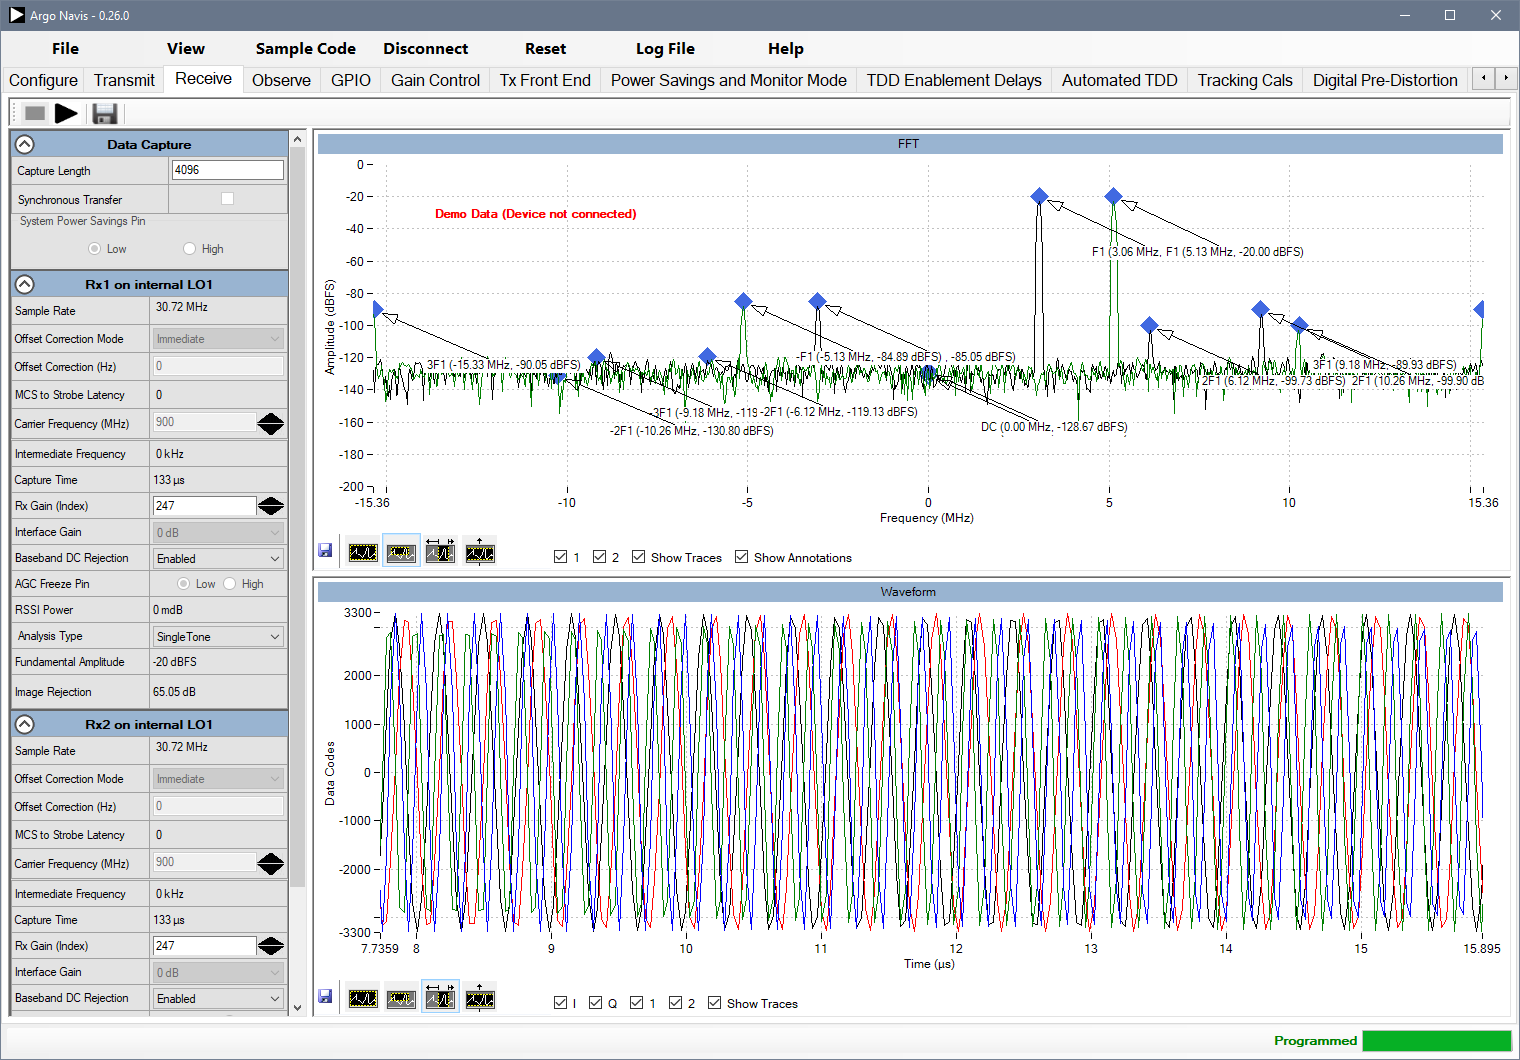Select the Waveform vertical zoom icon

pos(480,998)
